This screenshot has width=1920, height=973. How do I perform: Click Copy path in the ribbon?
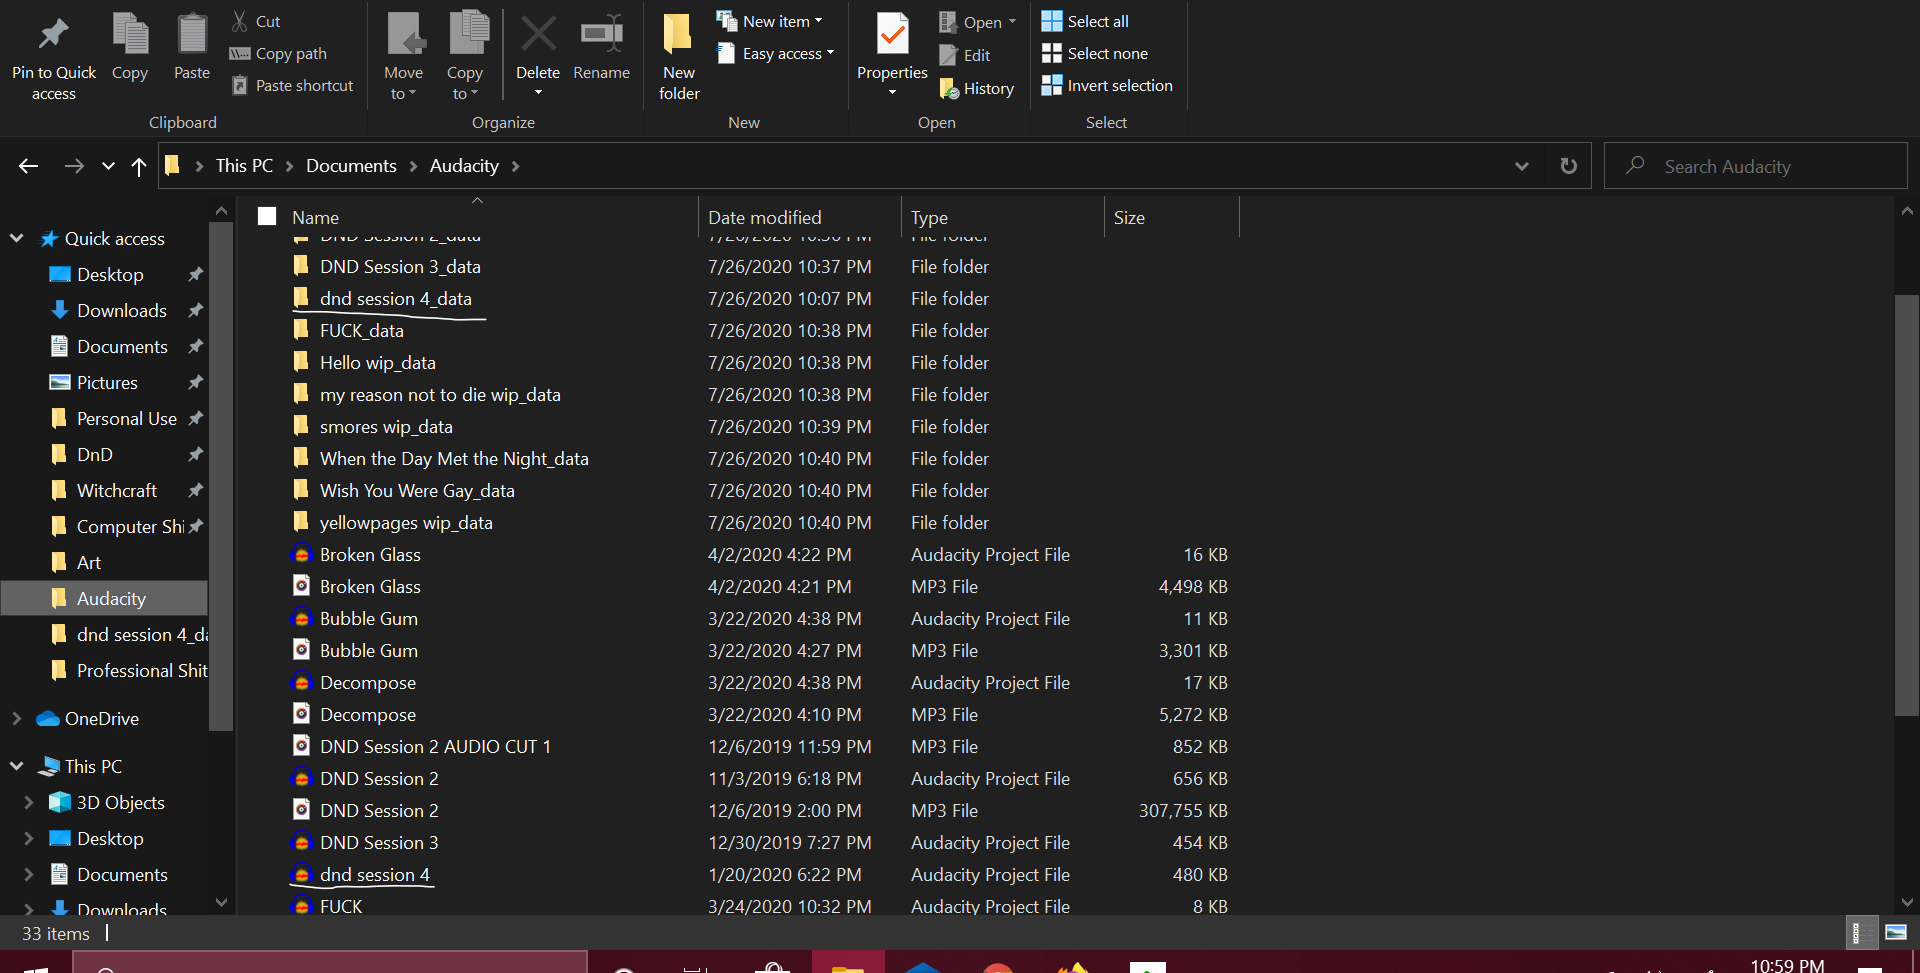coord(279,54)
